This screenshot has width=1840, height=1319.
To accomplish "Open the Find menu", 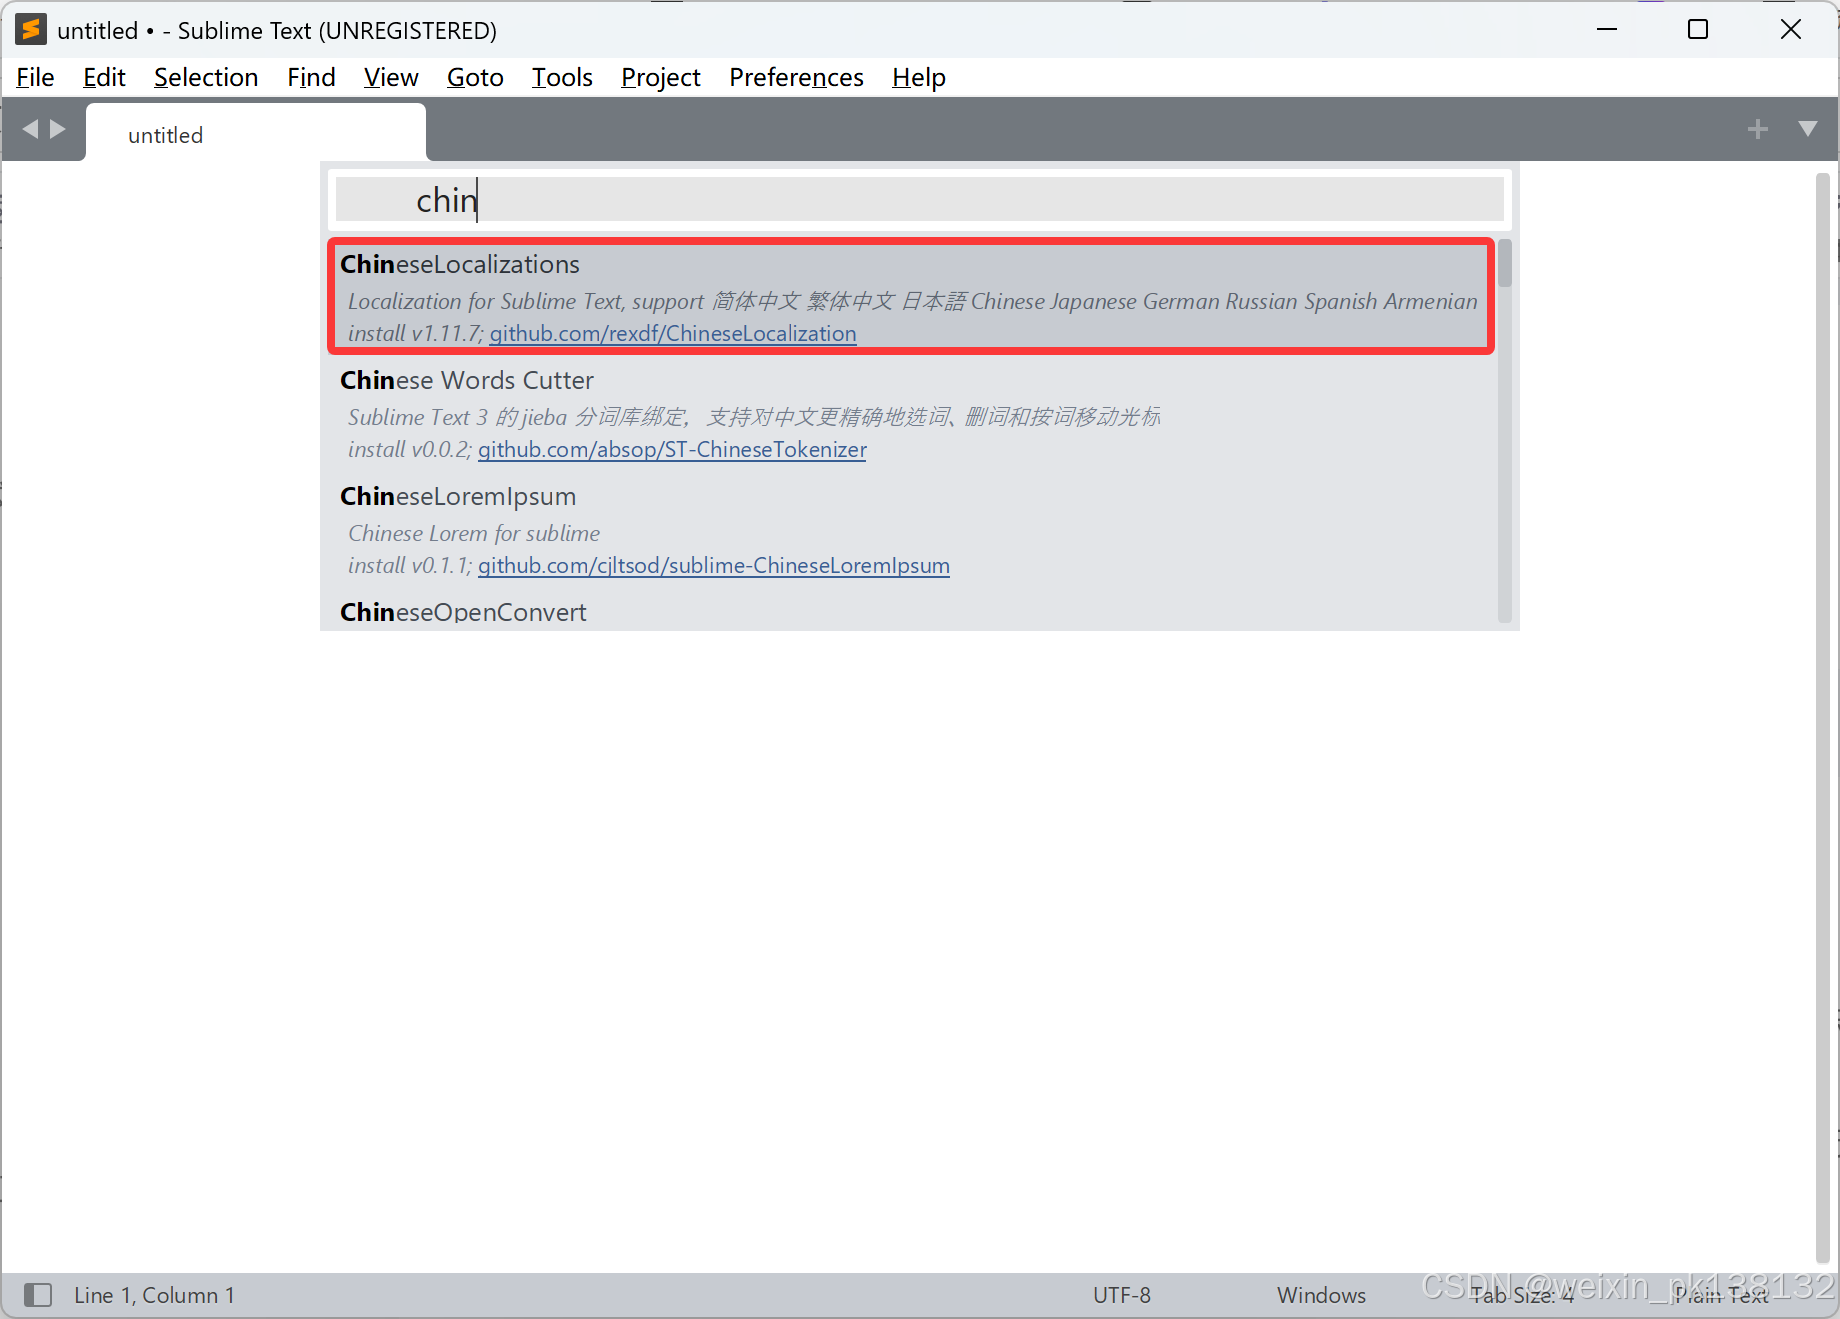I will (x=311, y=78).
